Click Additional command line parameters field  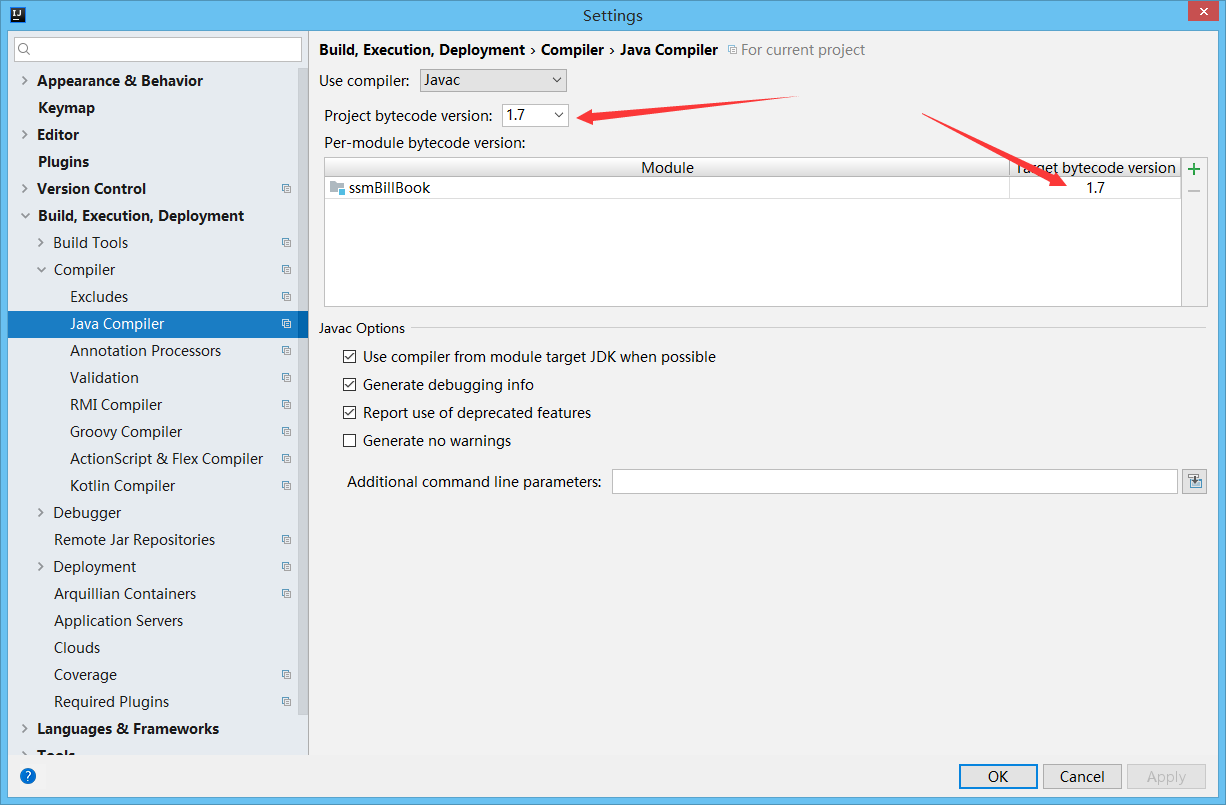pyautogui.click(x=895, y=482)
